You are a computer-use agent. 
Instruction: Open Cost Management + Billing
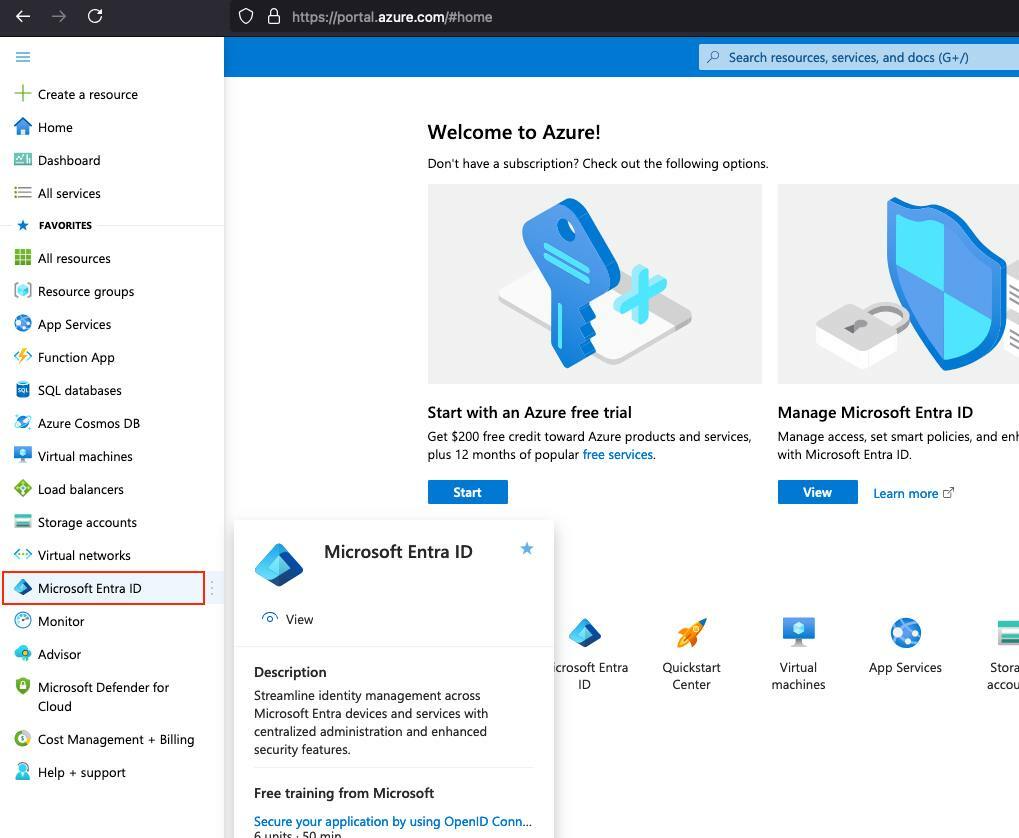point(116,739)
